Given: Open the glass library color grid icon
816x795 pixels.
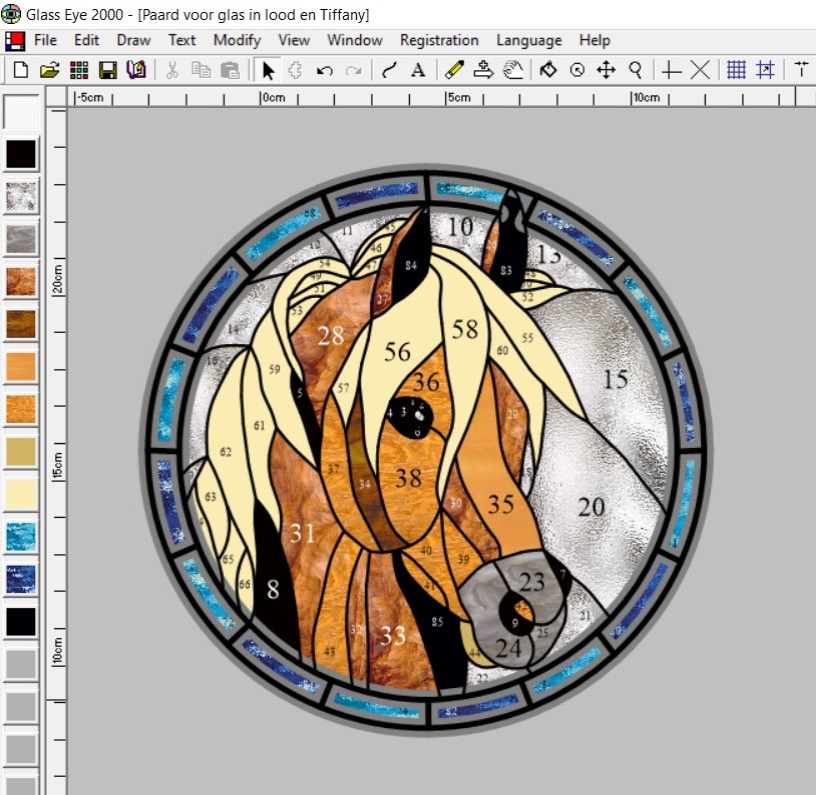Looking at the screenshot, I should pyautogui.click(x=78, y=70).
